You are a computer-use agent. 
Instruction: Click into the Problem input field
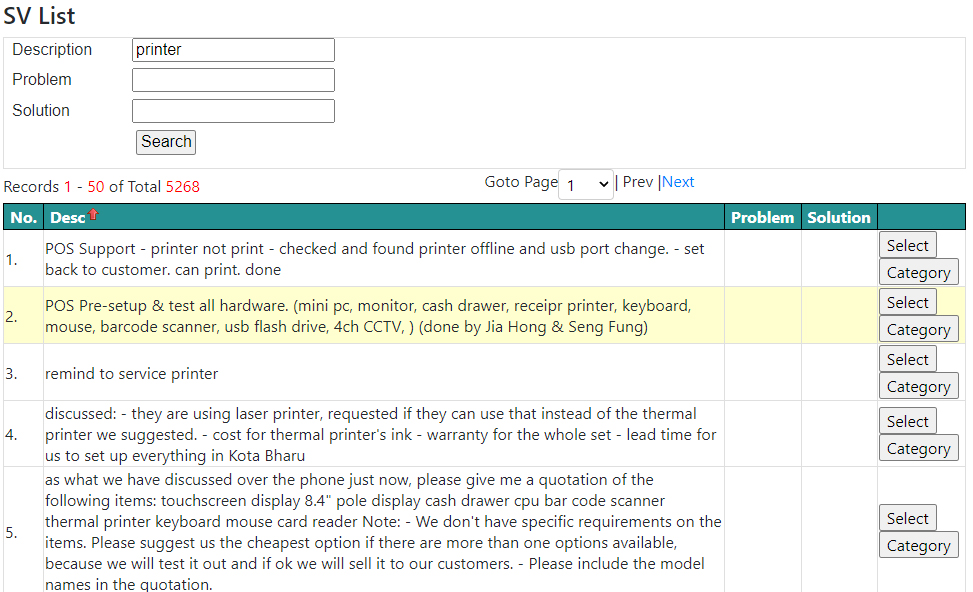pos(233,80)
